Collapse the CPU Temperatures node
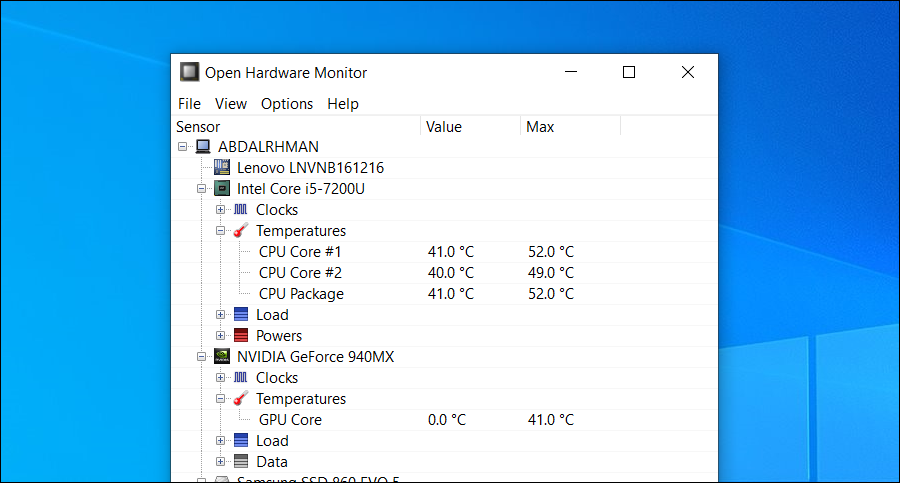The image size is (900, 483). click(x=221, y=231)
